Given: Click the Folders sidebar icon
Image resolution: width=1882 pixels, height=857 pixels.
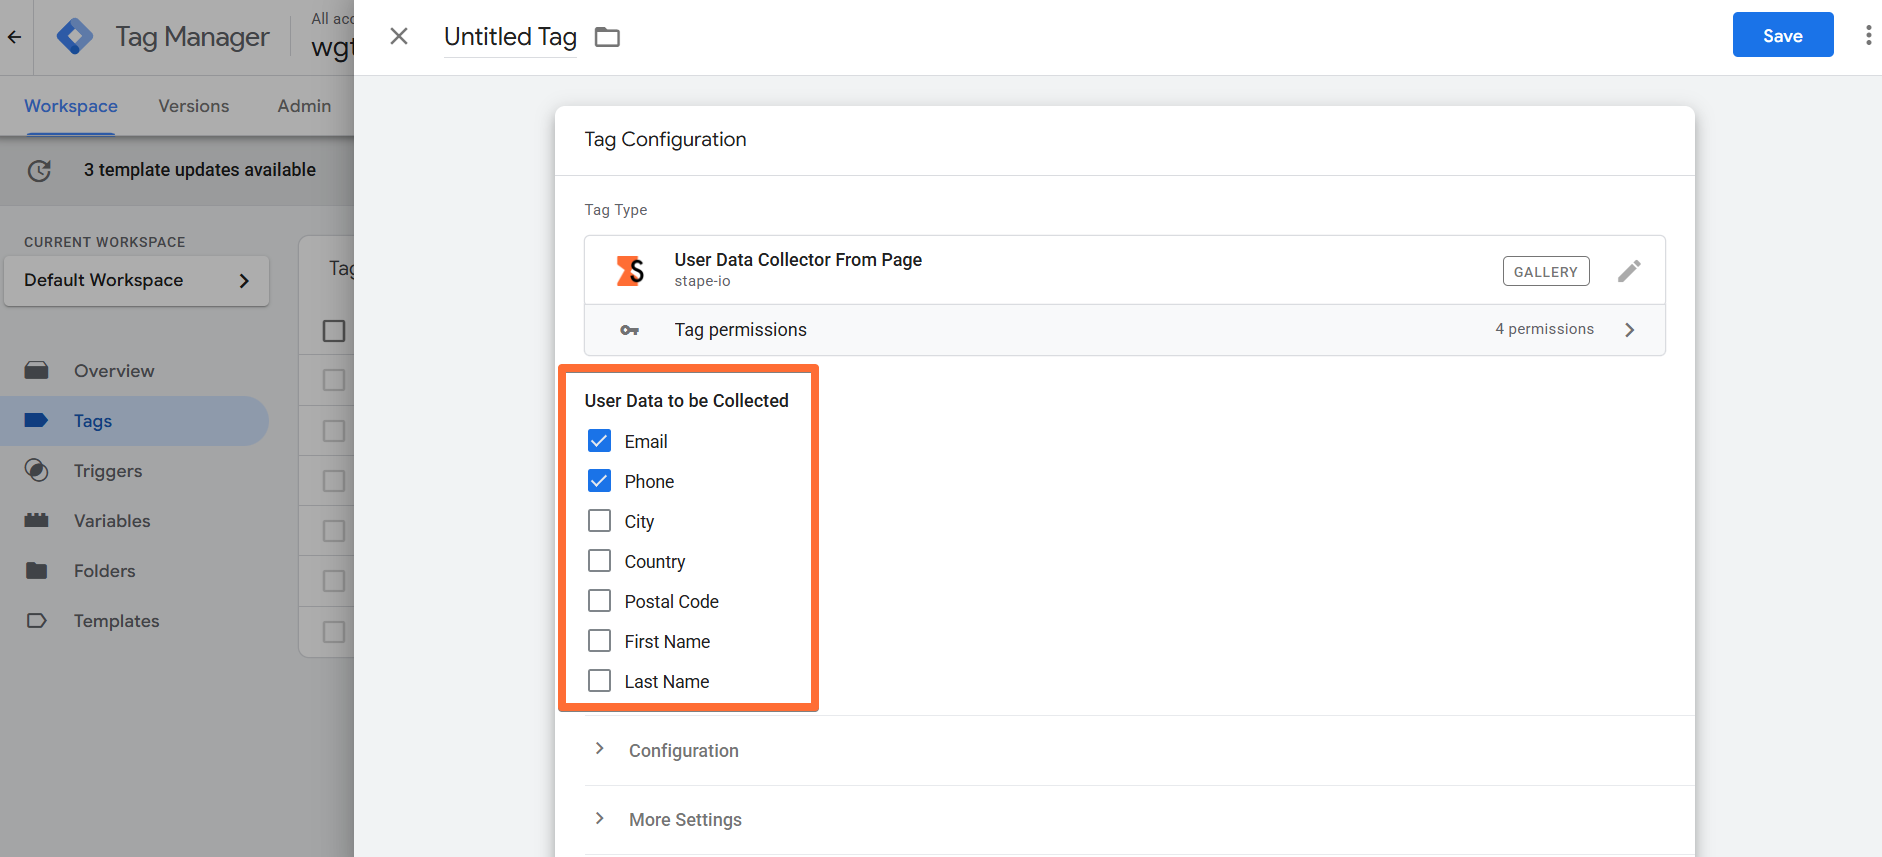Looking at the screenshot, I should click(x=37, y=571).
